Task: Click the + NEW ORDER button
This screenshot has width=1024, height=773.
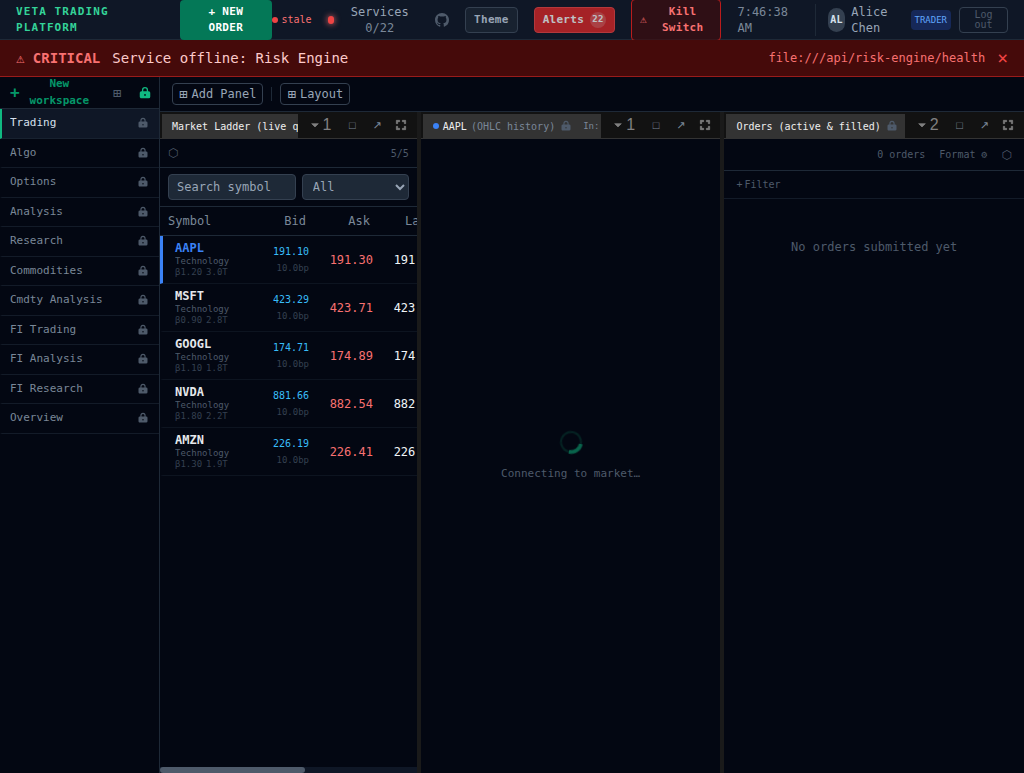Action: click(225, 20)
